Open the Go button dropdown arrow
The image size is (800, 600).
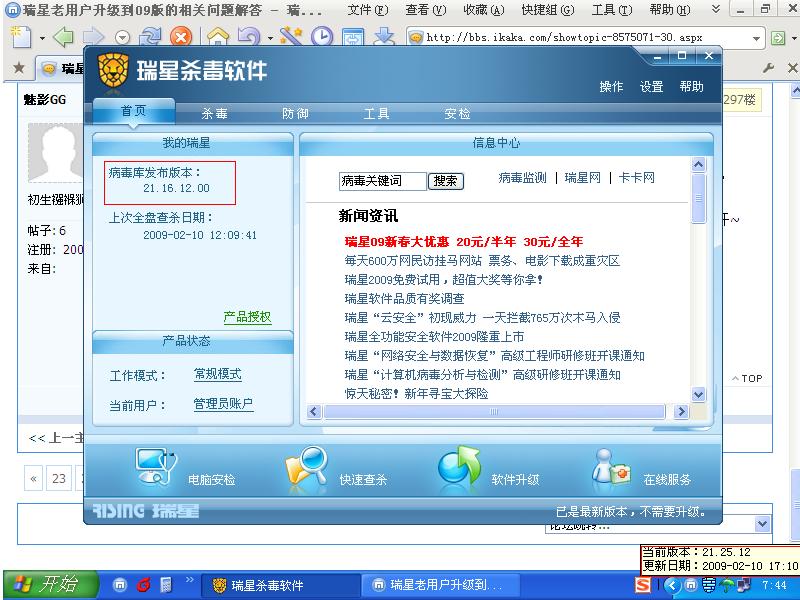pos(794,38)
